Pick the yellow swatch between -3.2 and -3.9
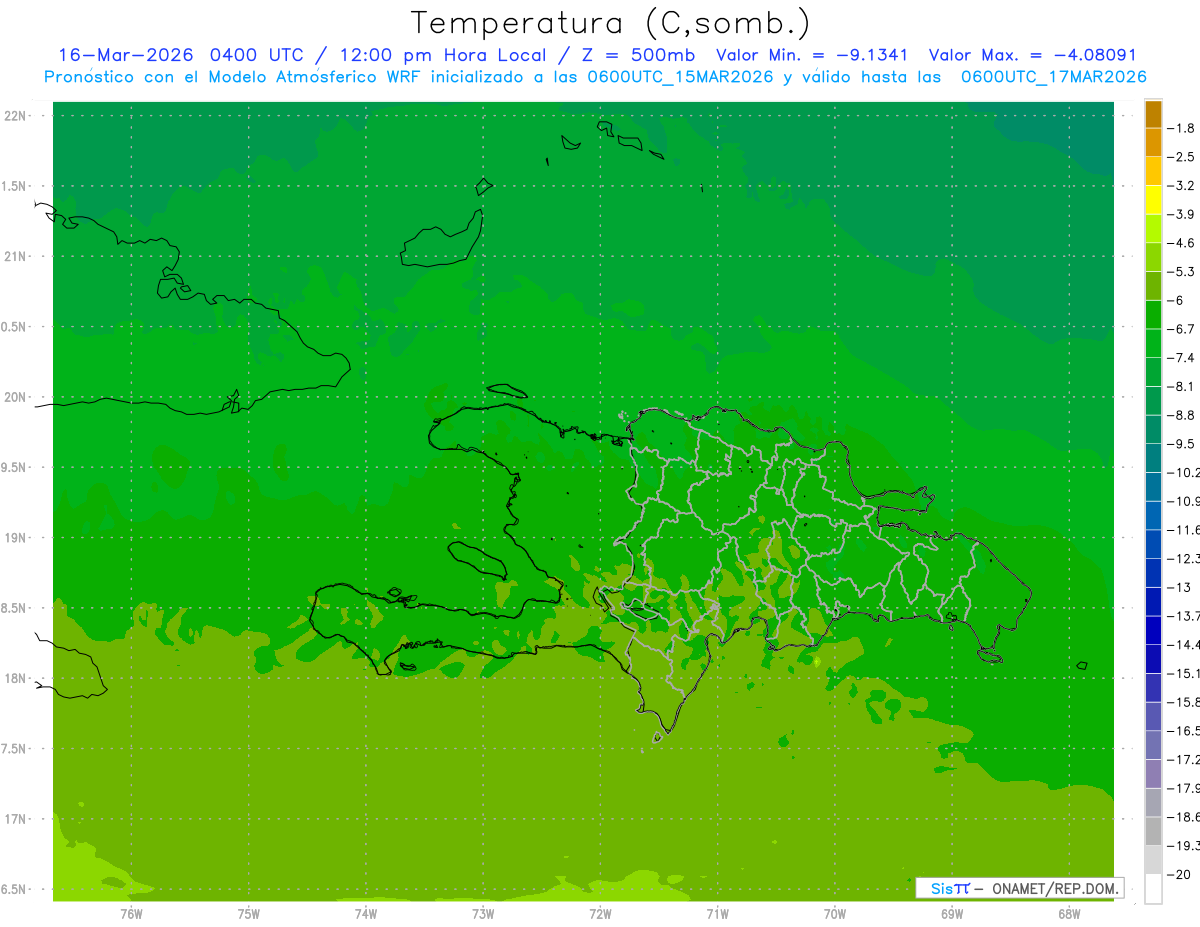Screen dimensions: 1200x927 1153,200
